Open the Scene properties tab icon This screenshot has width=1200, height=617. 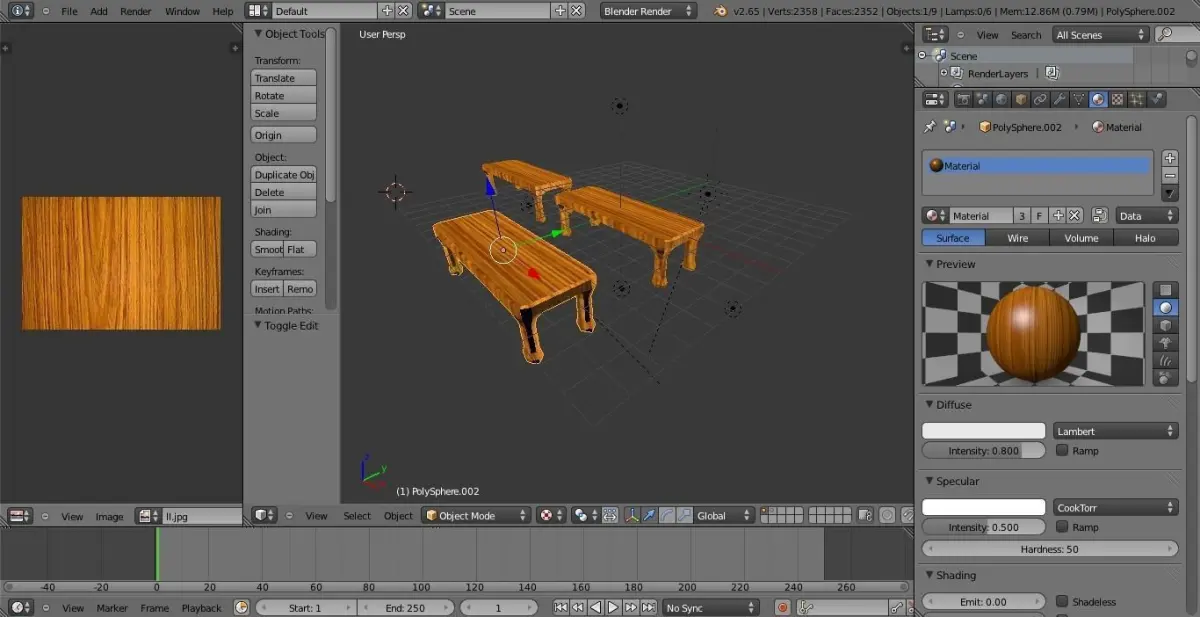(x=982, y=99)
